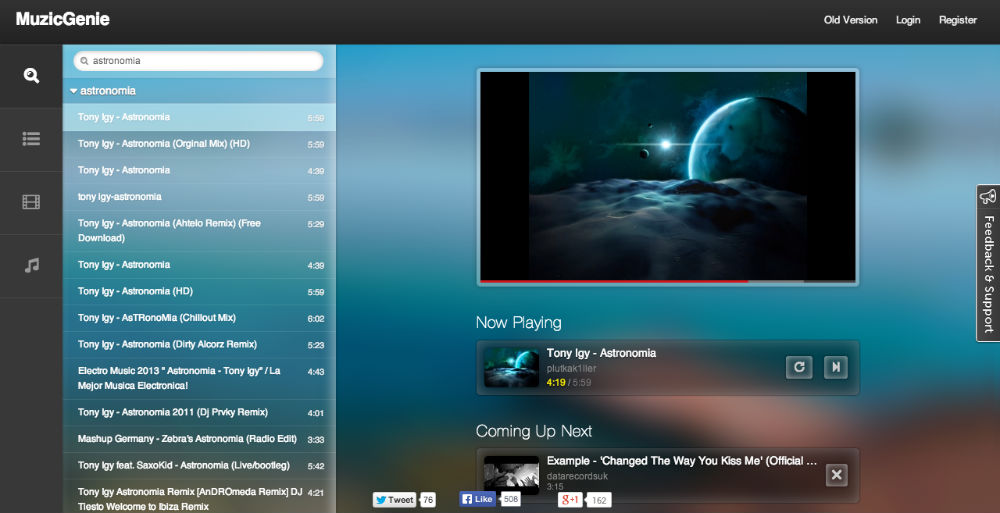Viewport: 1000px width, 513px height.
Task: Select 'tony igy-astronomia' lowercase result
Action: 199,197
